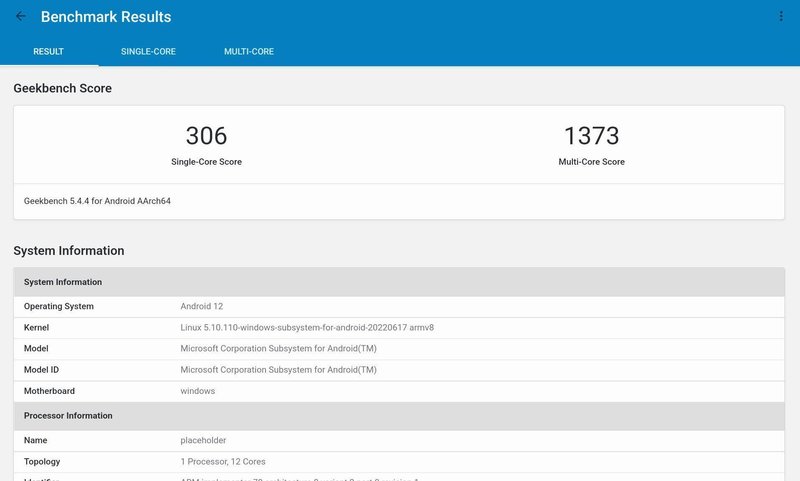Click the Geekbench Score heading
800x481 pixels.
coord(63,88)
